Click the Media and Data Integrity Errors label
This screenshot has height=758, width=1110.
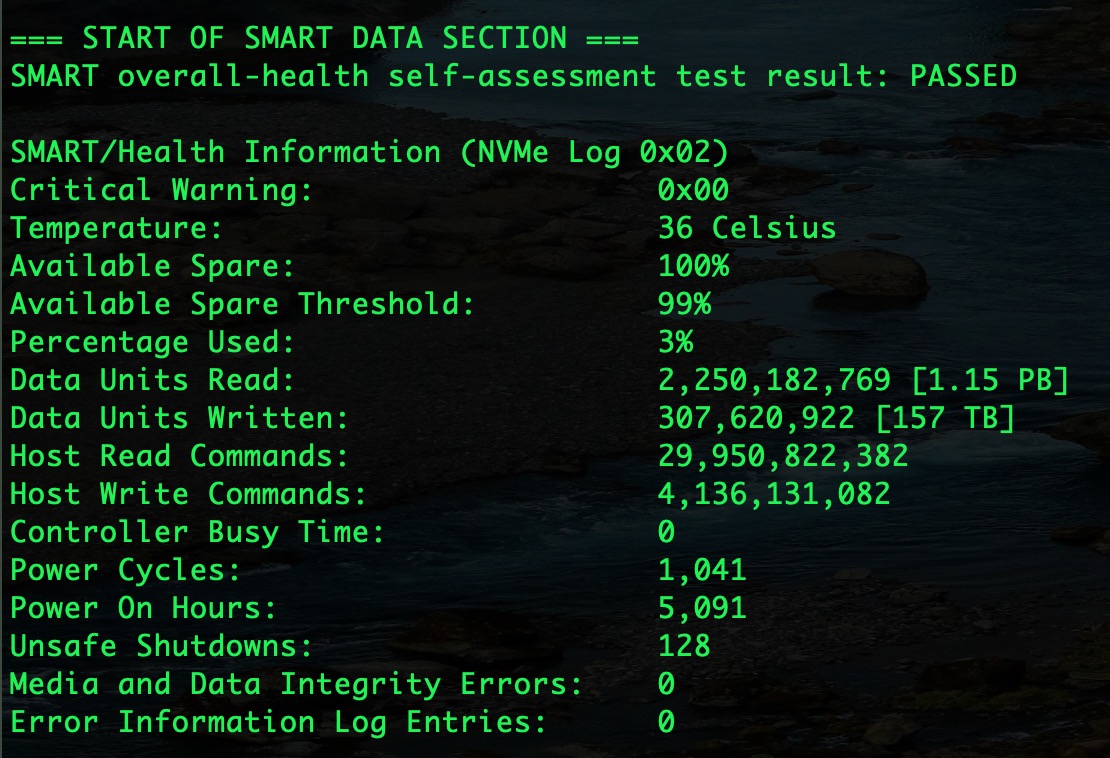296,684
